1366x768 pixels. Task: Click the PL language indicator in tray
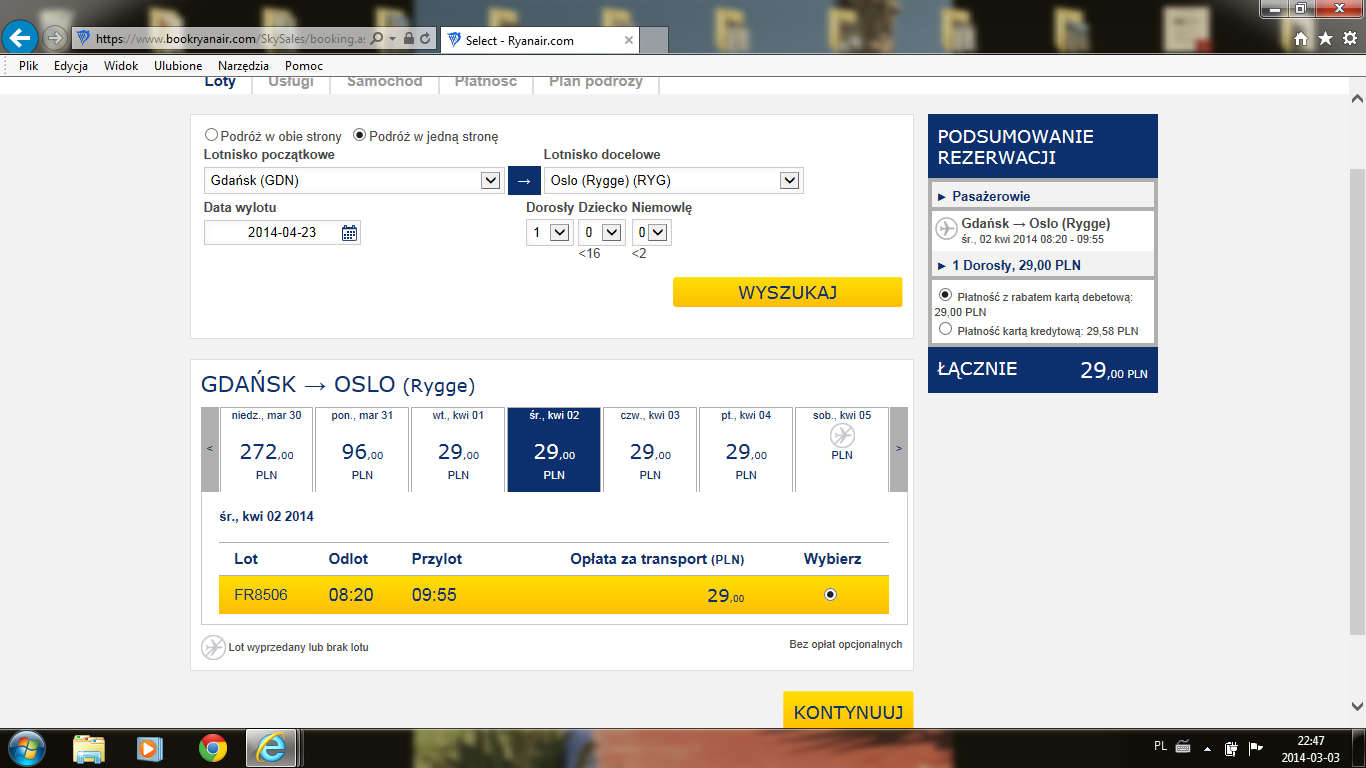[x=1160, y=746]
